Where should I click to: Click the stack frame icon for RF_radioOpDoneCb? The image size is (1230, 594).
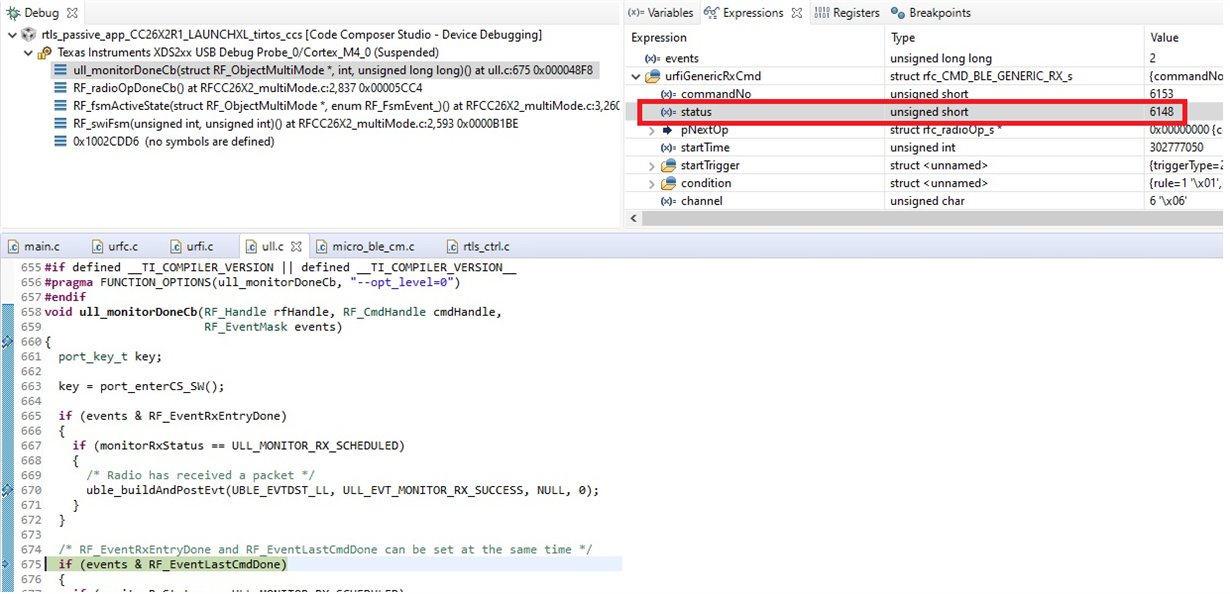click(62, 88)
